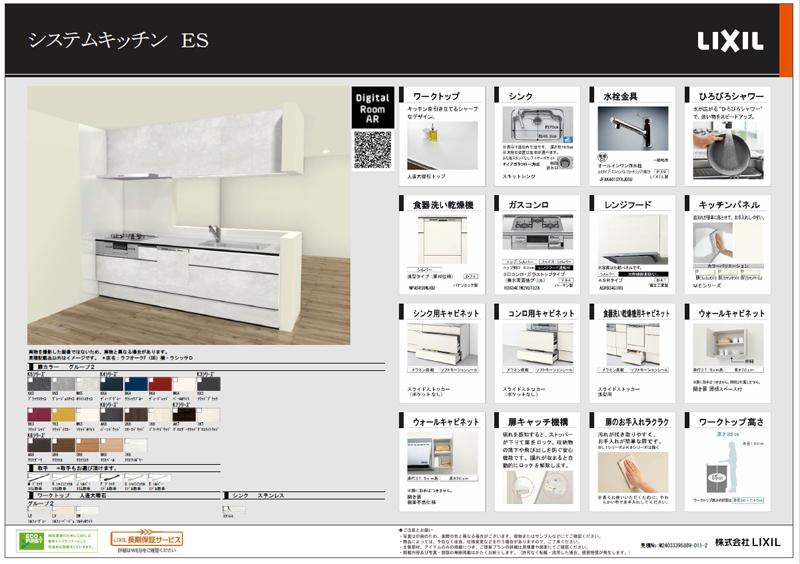800x564 pixels.
Task: Click the ECO FIRST badge
Action: click(x=30, y=541)
